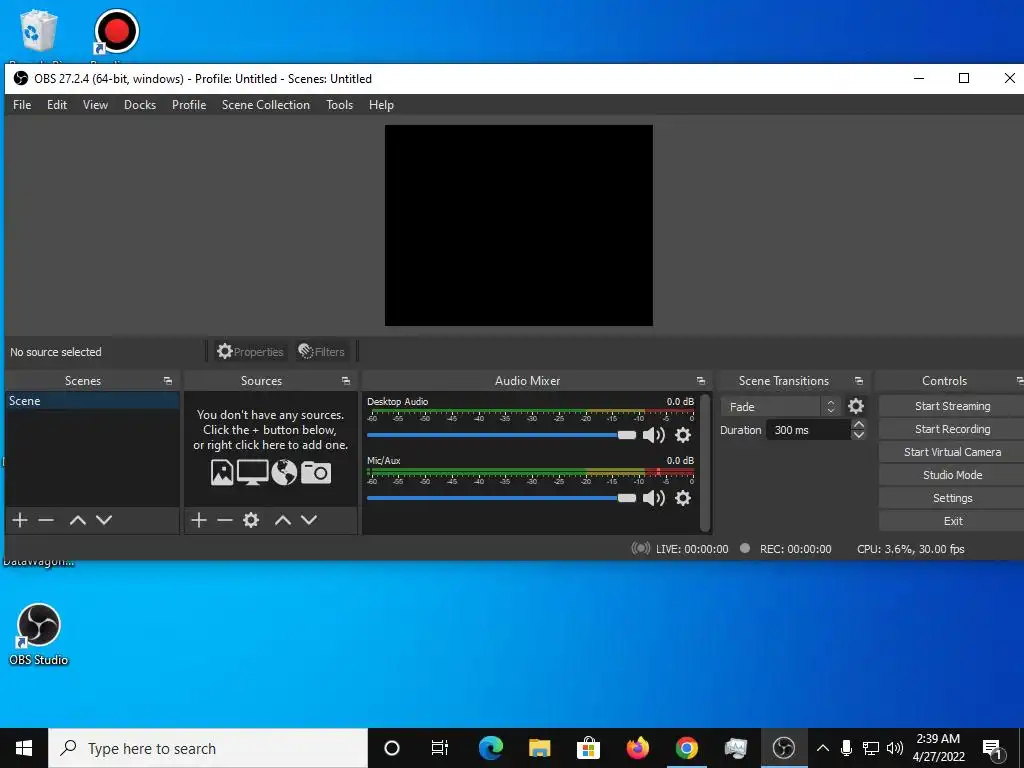This screenshot has height=768, width=1024.
Task: Open source properties gear in Sources panel
Action: [x=251, y=520]
